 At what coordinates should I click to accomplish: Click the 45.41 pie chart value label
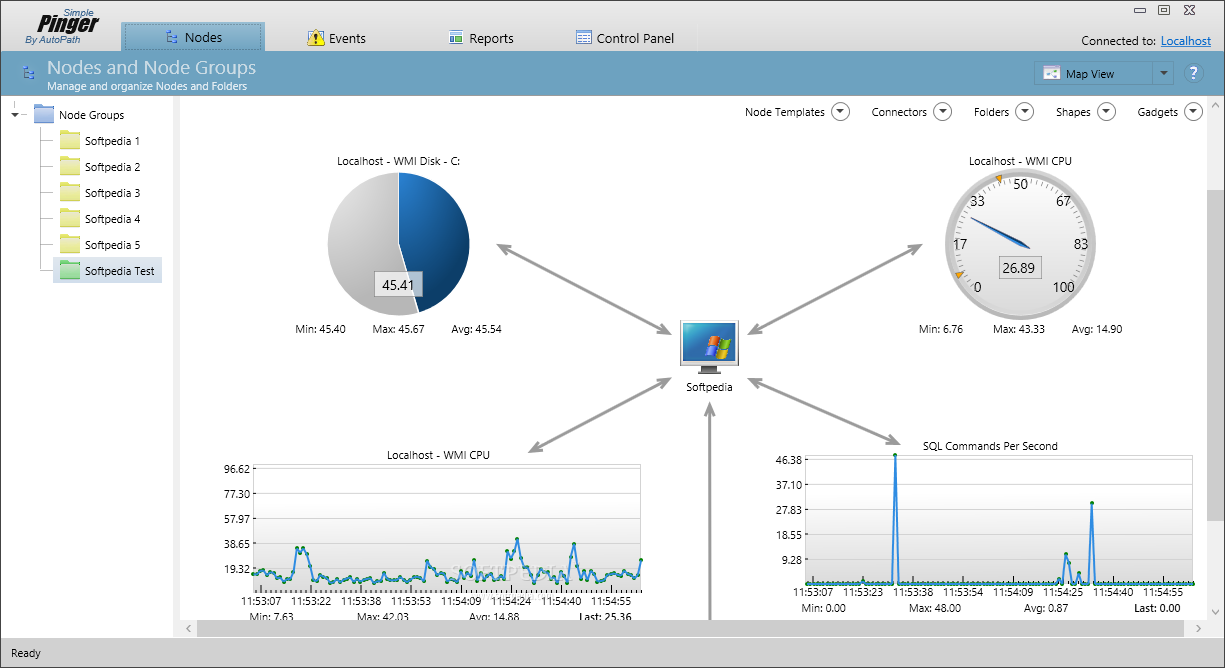pos(398,285)
